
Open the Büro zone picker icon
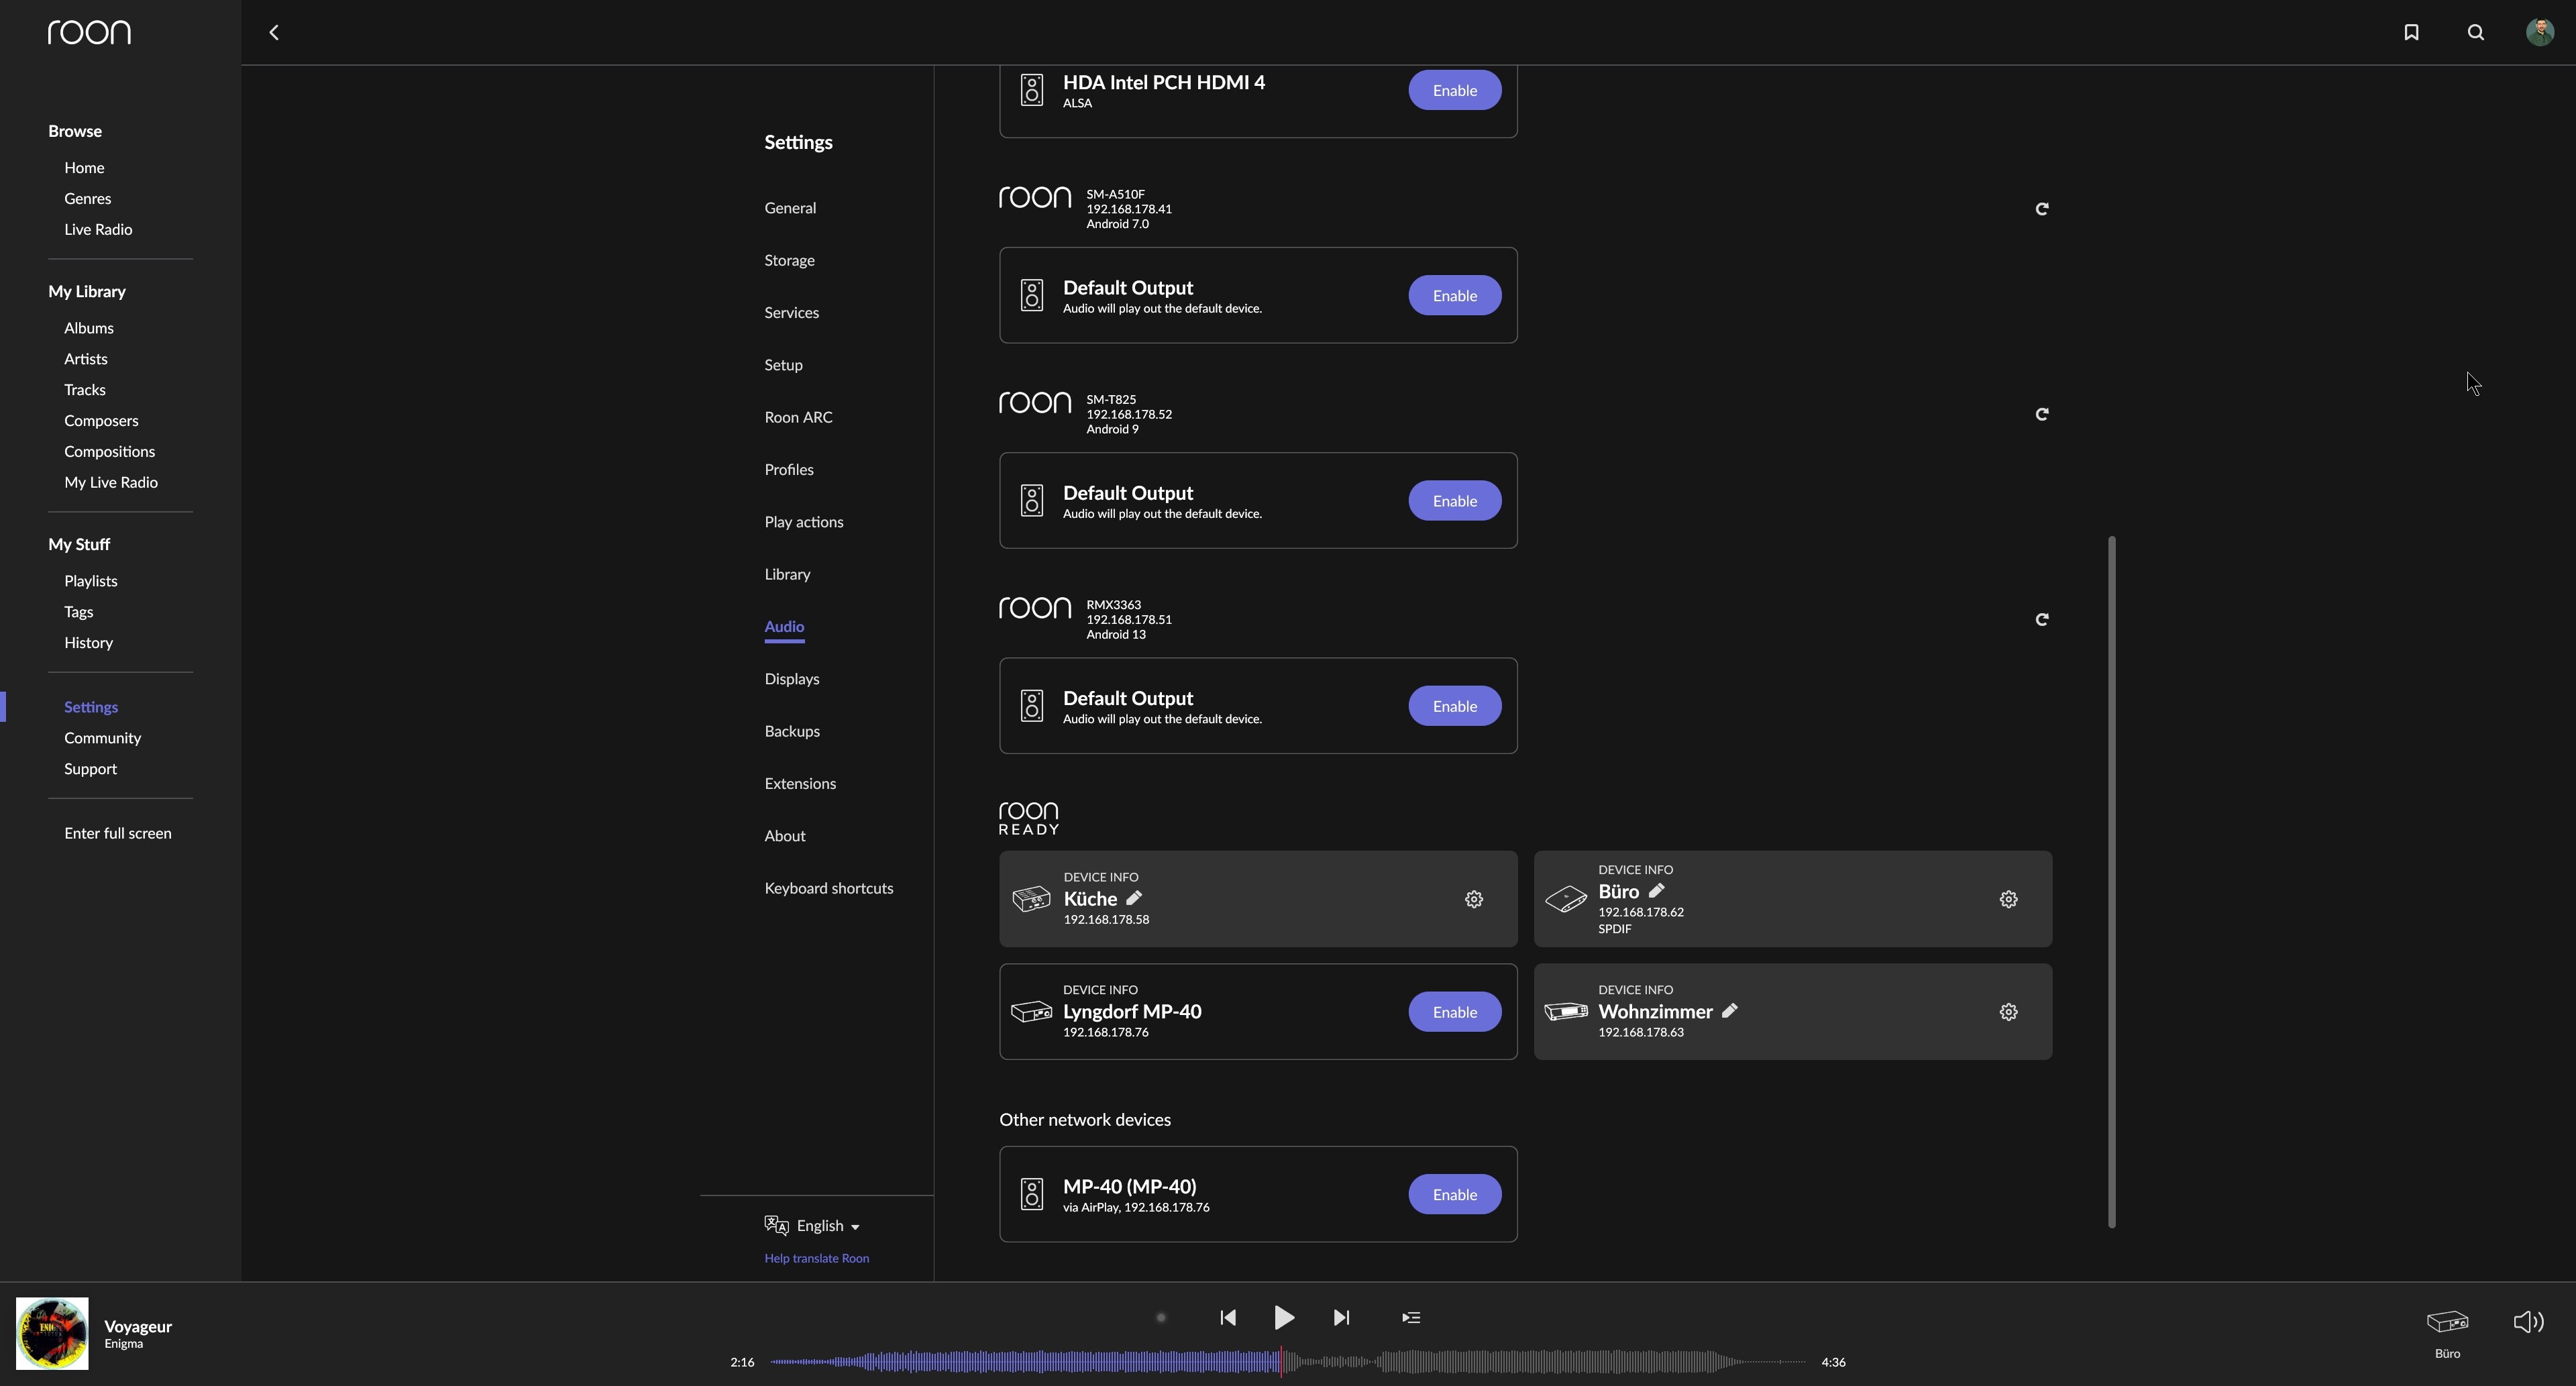click(x=2447, y=1322)
